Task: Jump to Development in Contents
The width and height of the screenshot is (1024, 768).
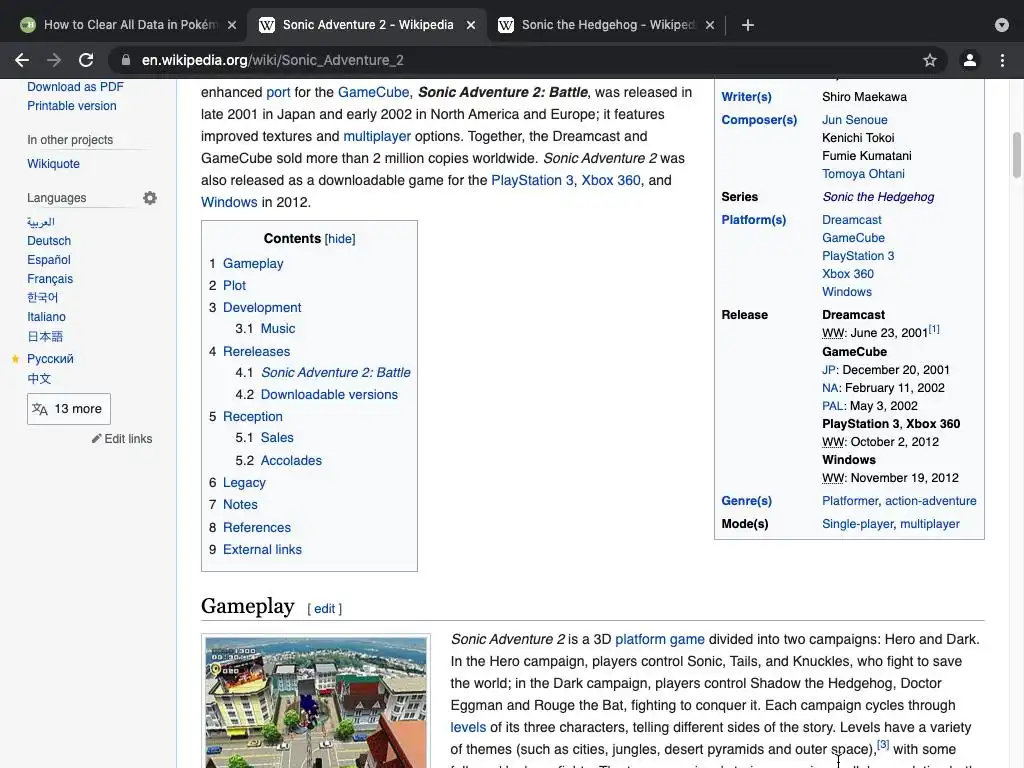Action: point(262,308)
